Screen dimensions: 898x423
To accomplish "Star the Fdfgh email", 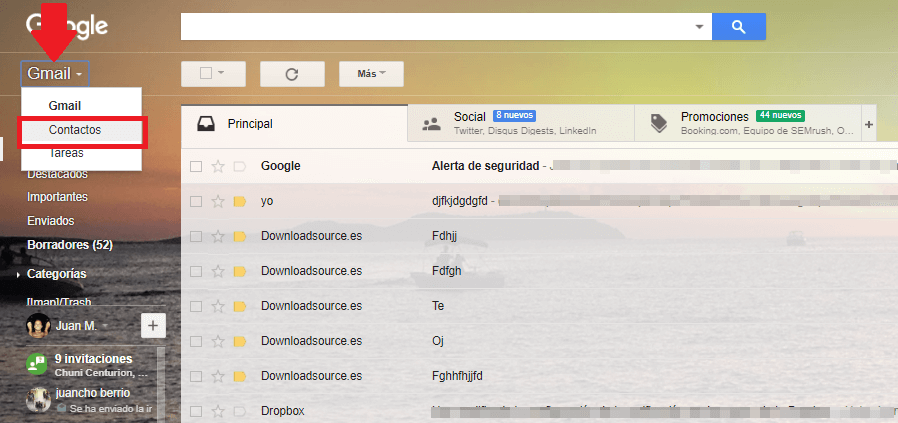I will [218, 271].
